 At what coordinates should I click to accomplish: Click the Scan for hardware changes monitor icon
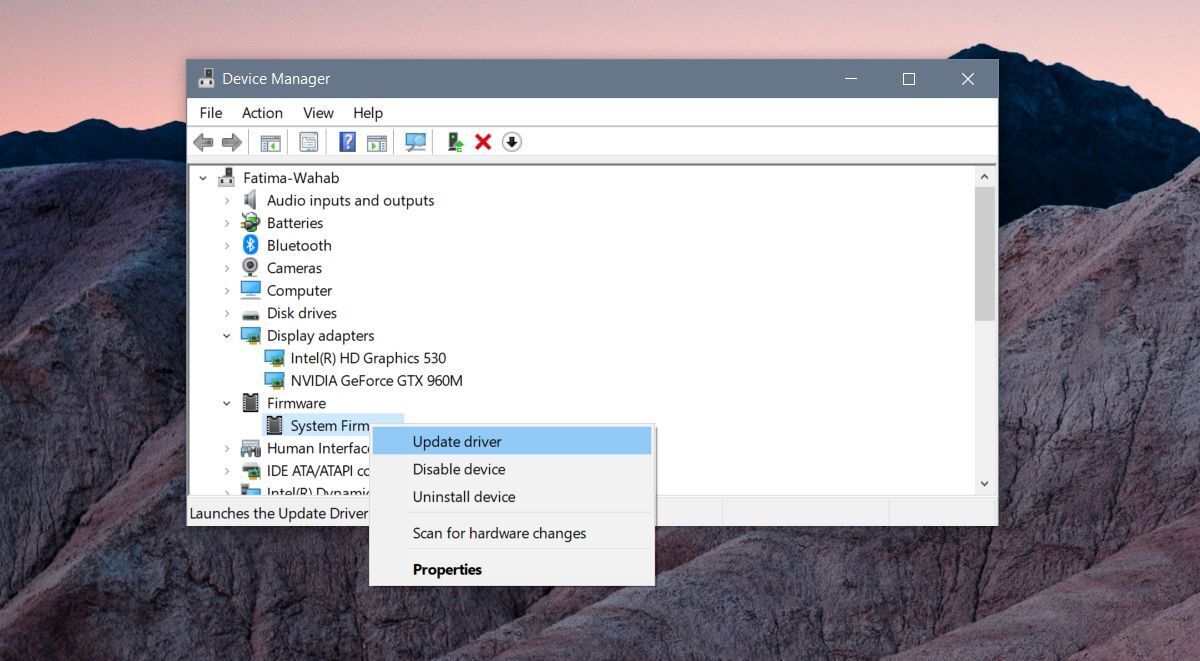tap(415, 142)
